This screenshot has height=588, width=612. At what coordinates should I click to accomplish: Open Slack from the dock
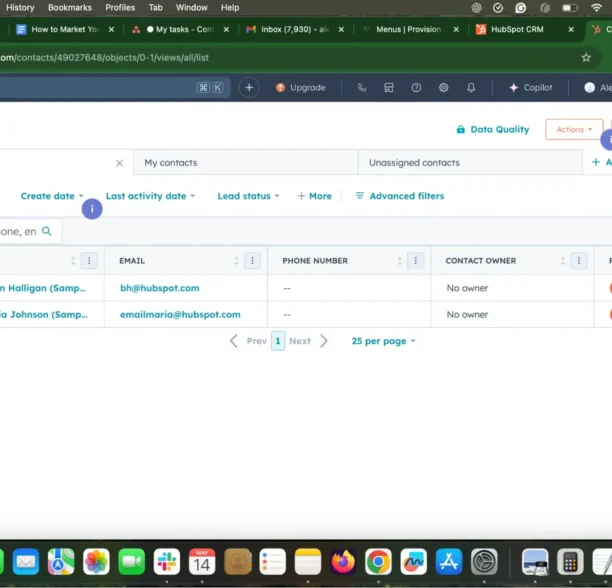tap(167, 561)
